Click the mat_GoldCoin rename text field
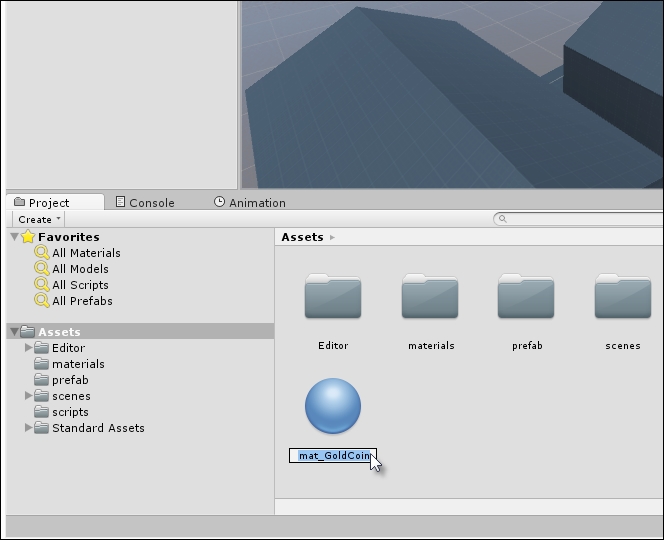Screen dimensions: 664x540 [333, 456]
